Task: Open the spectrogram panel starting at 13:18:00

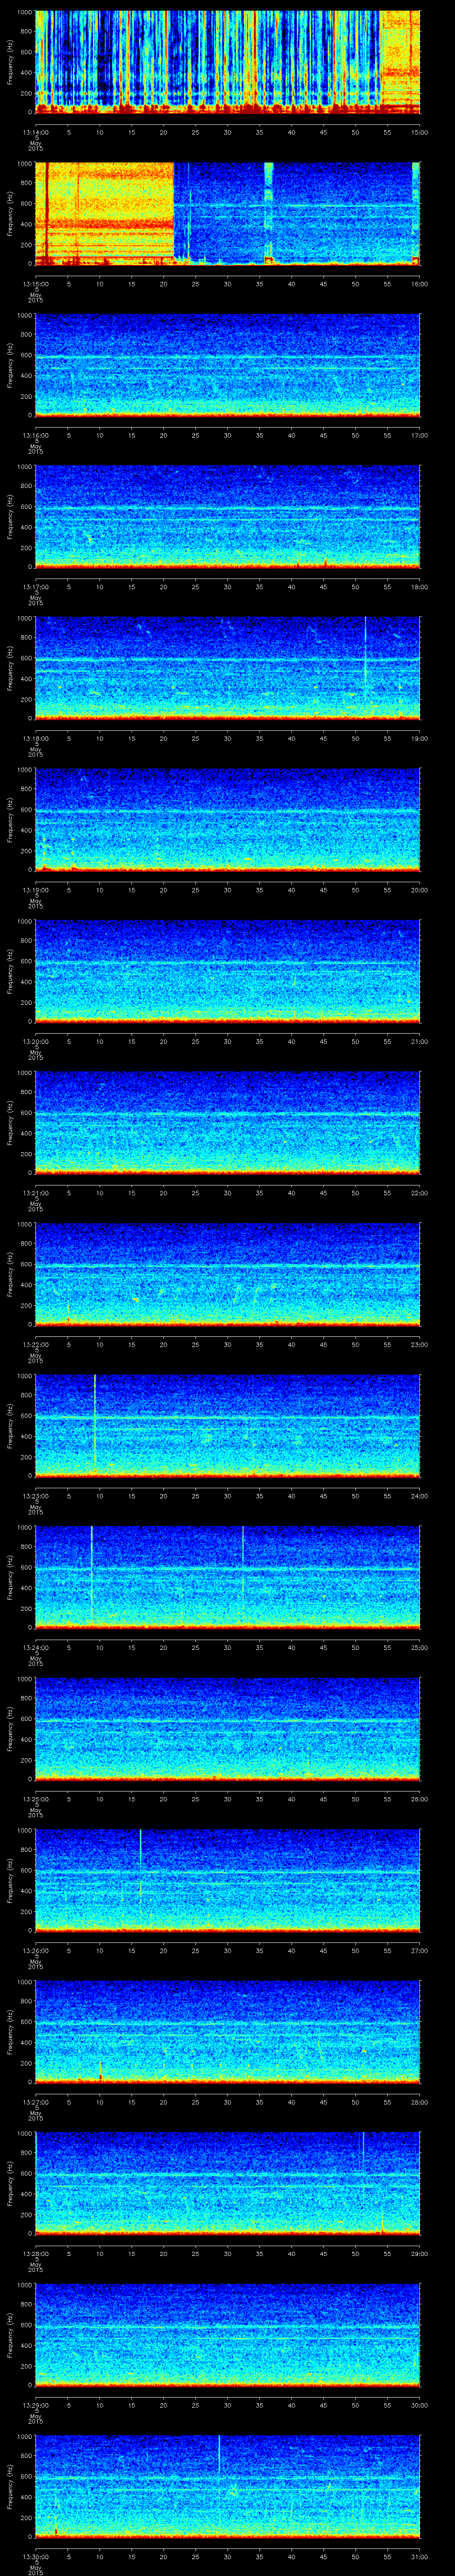Action: click(228, 669)
